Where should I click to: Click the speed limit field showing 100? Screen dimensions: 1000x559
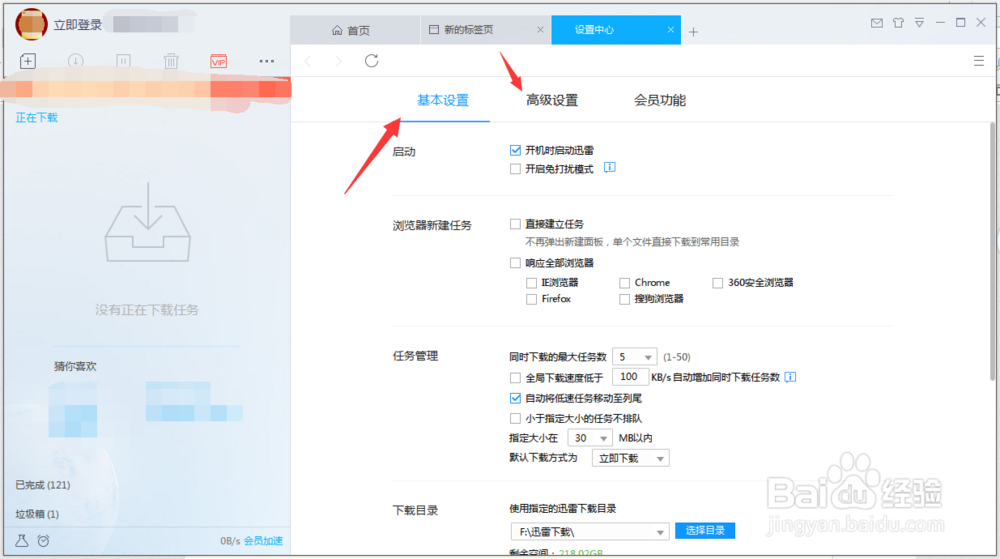coord(630,377)
